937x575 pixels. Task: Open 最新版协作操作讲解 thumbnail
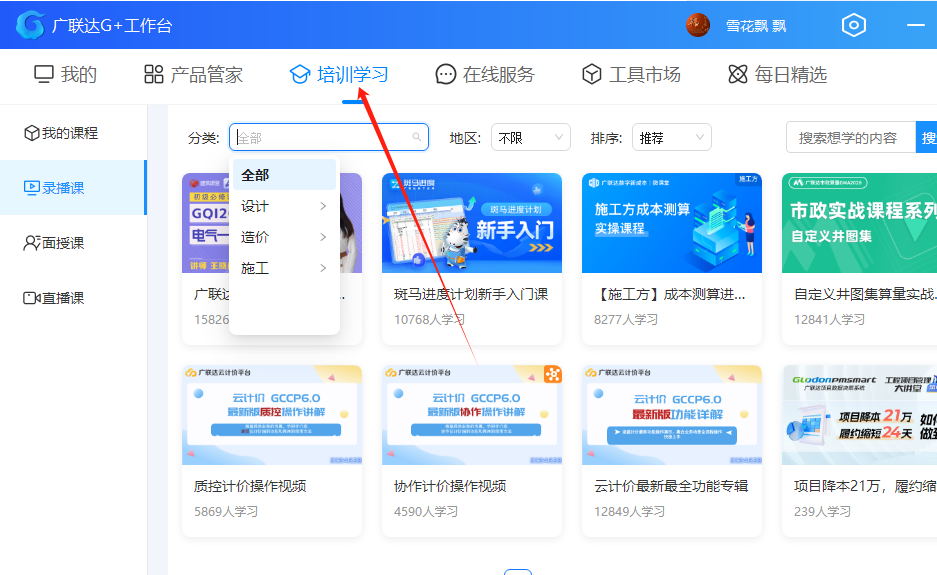[471, 415]
